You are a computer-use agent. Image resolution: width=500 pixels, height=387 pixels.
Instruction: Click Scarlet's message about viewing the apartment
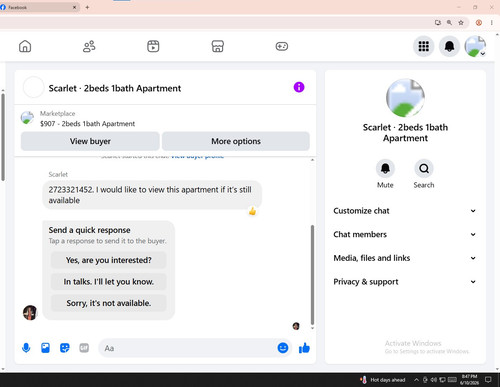[152, 195]
